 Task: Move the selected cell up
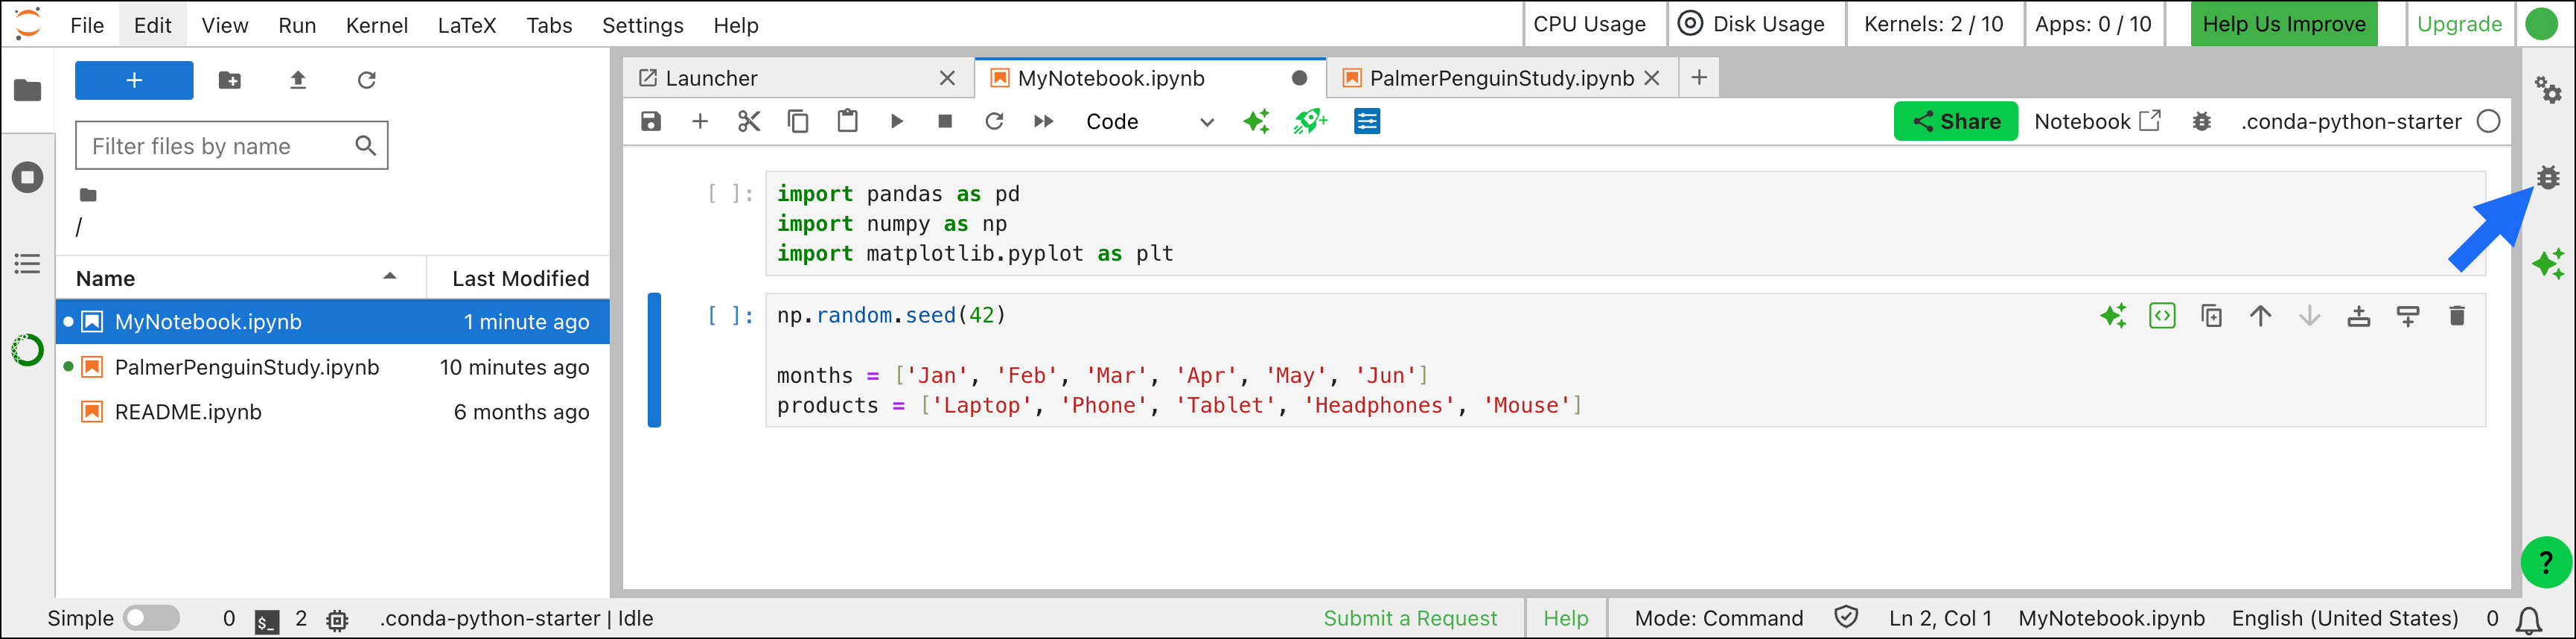point(2260,316)
